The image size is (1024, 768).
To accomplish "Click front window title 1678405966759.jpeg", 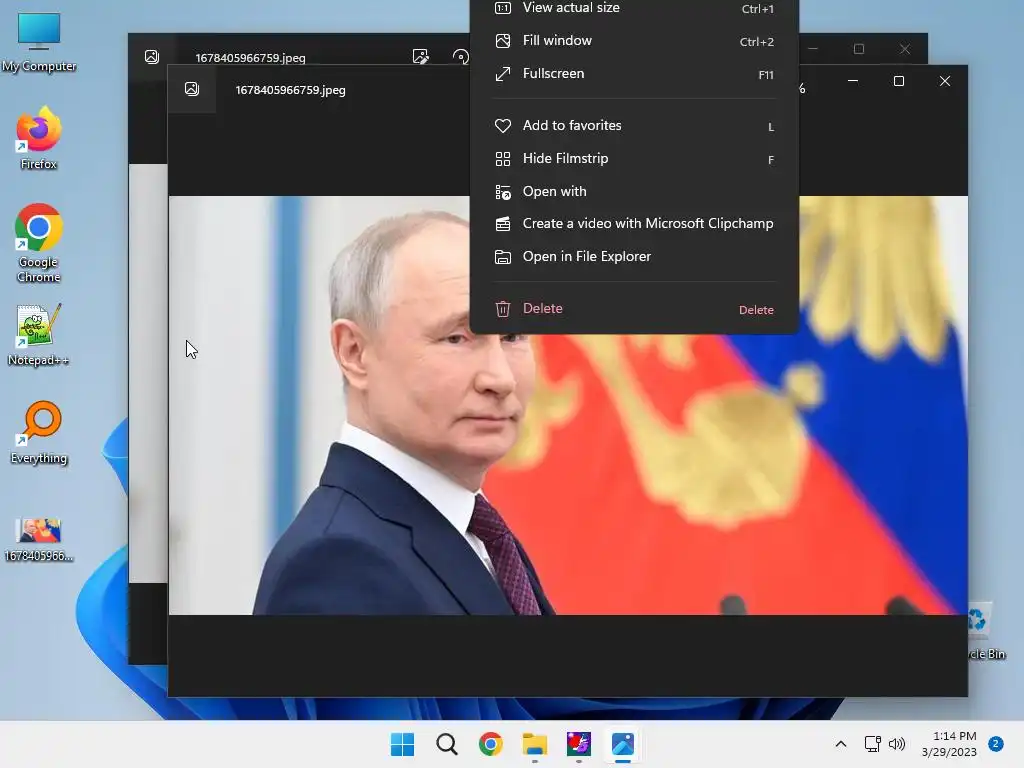I will click(x=291, y=90).
